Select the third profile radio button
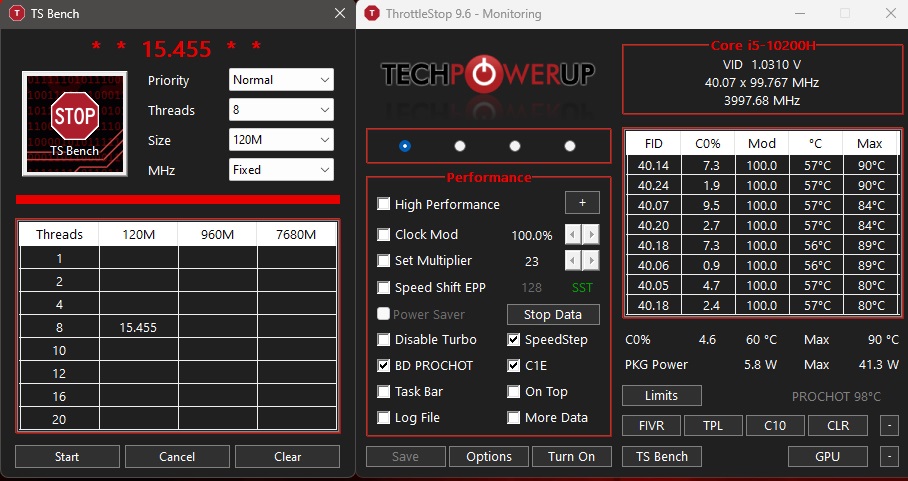 (x=515, y=146)
